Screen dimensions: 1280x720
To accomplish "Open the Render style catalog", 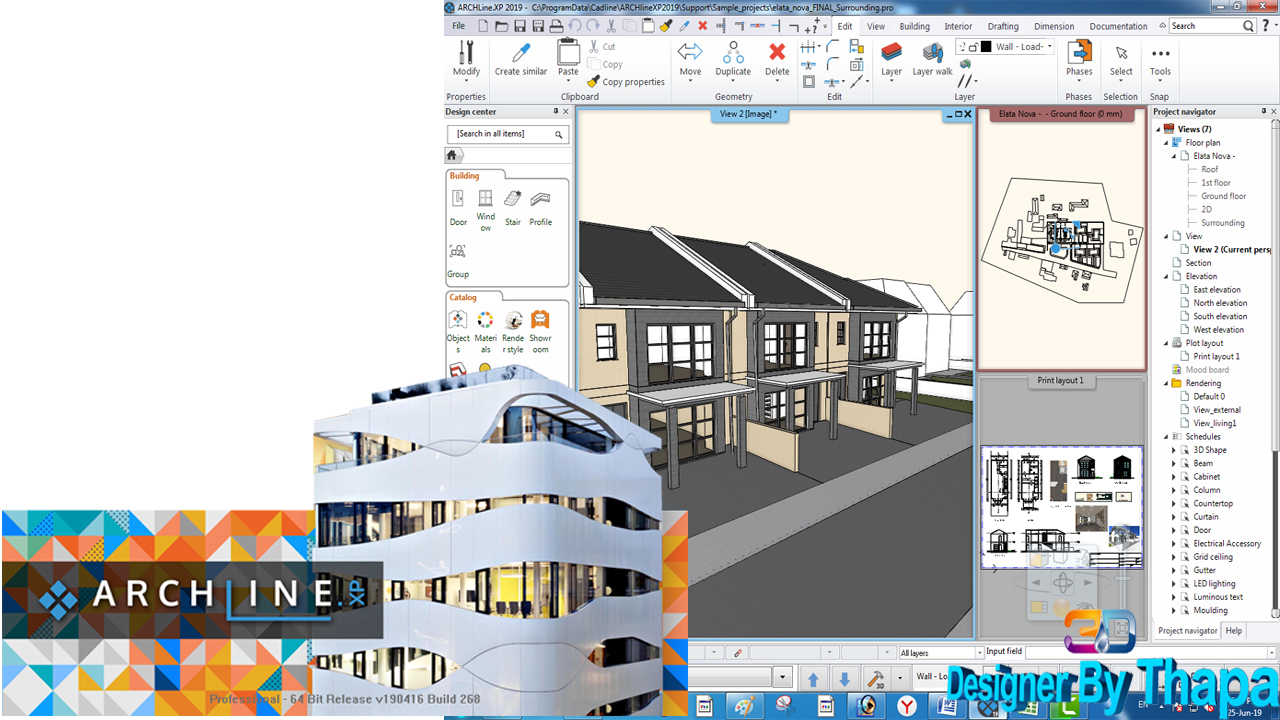I will pyautogui.click(x=513, y=331).
